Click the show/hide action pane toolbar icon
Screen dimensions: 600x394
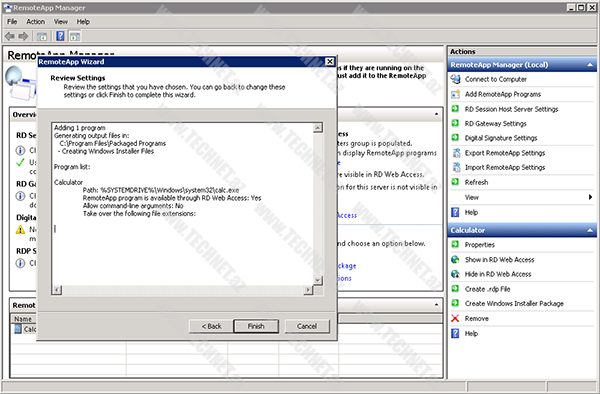[x=75, y=36]
